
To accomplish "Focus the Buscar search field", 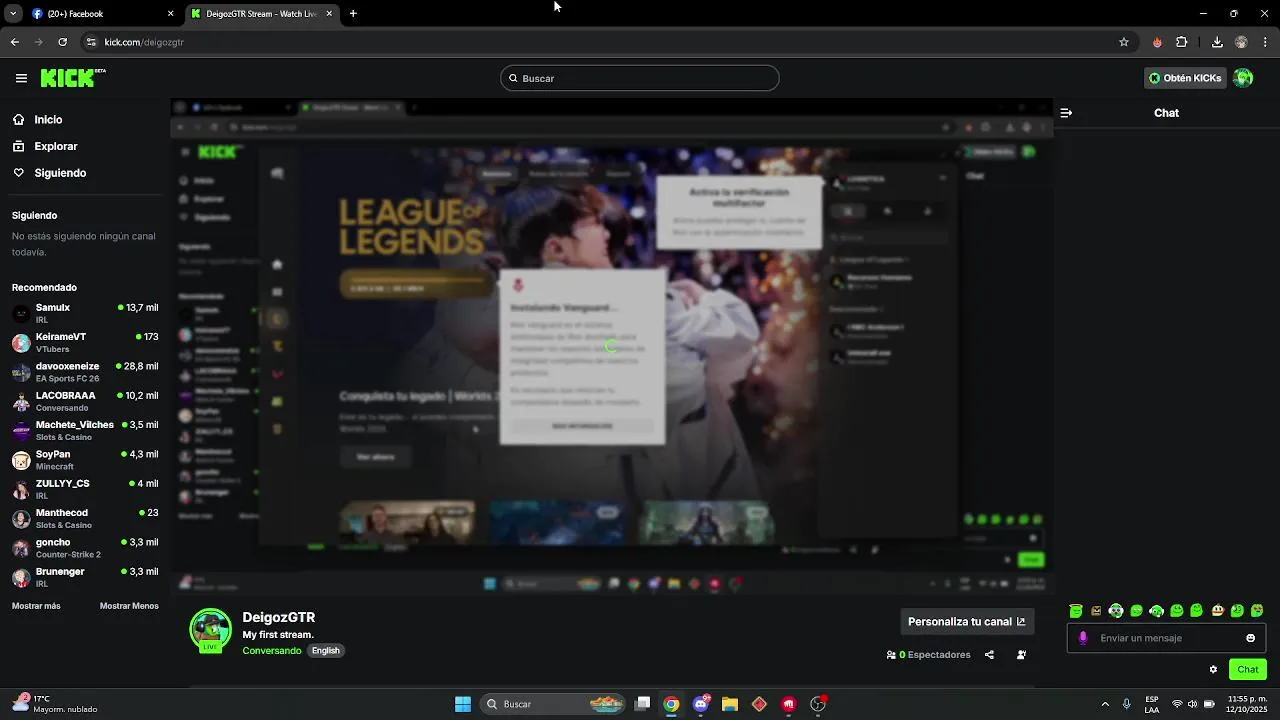I will [x=640, y=78].
